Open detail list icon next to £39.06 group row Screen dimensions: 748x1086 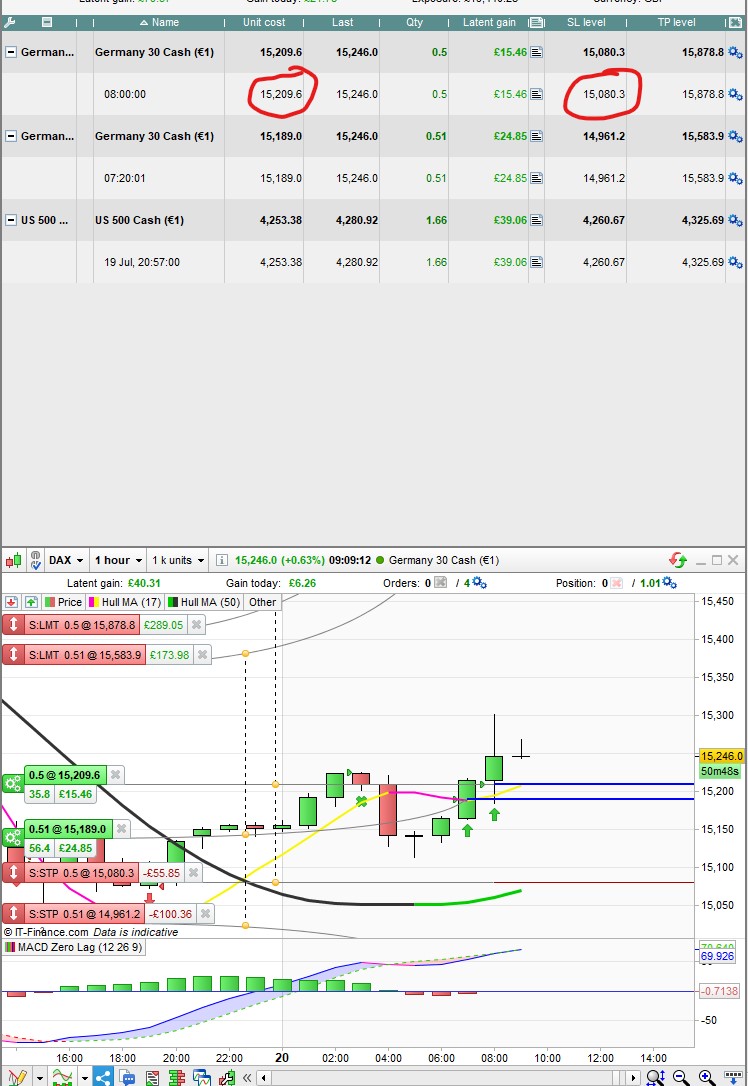[536, 220]
